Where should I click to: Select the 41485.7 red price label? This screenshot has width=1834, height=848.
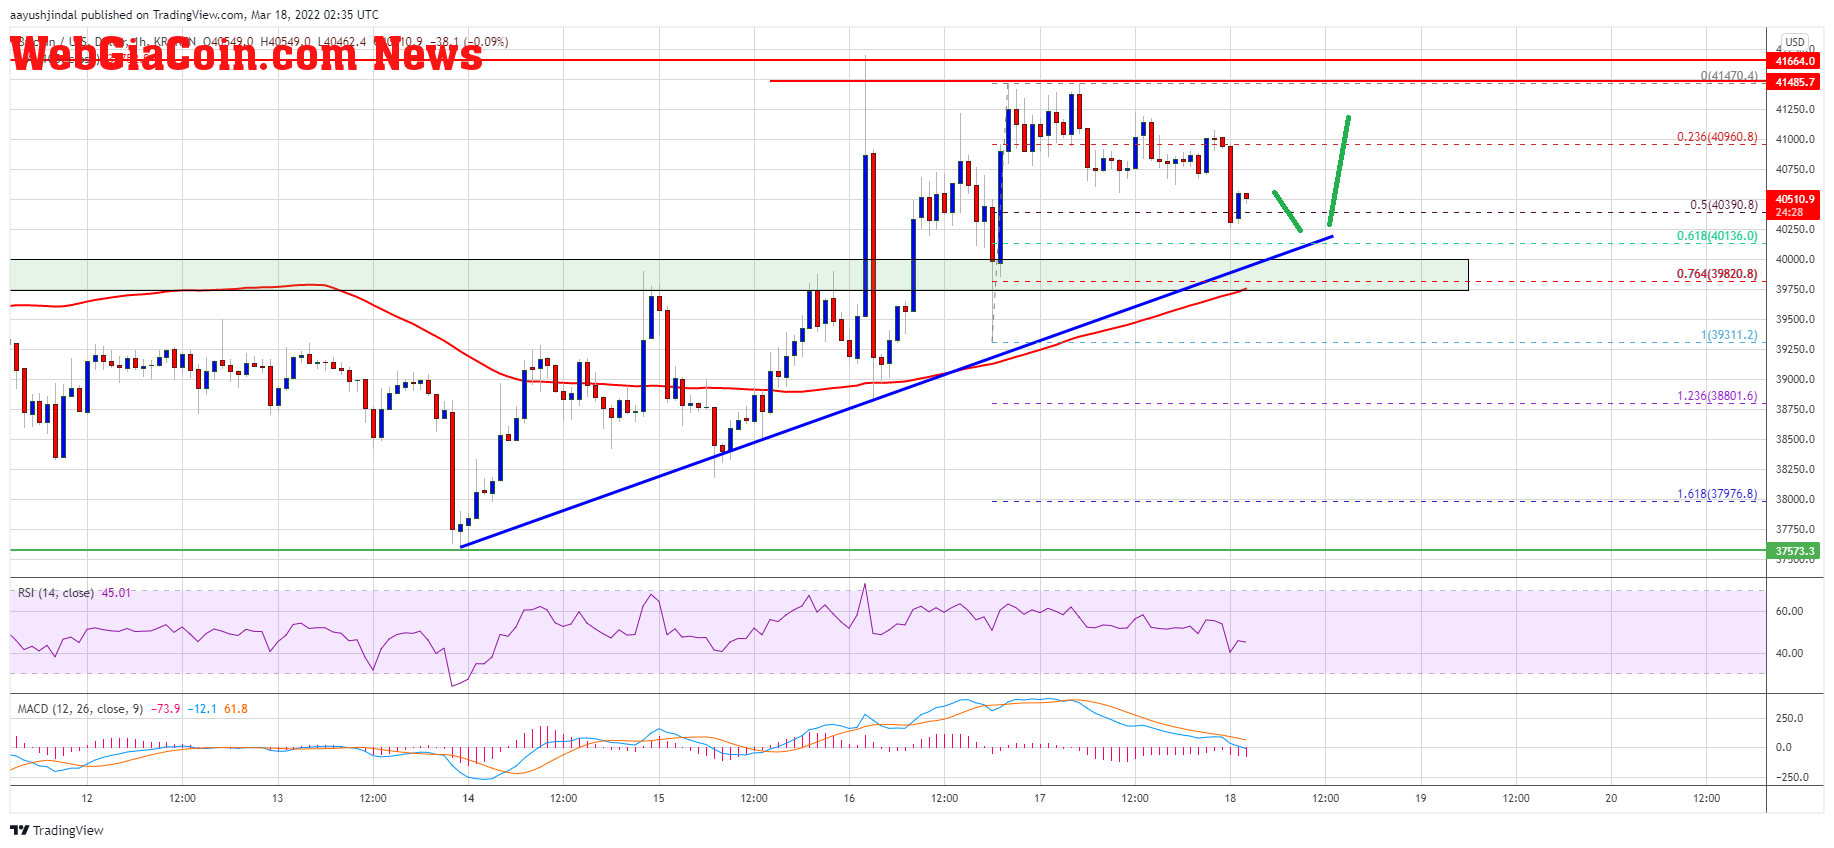pyautogui.click(x=1795, y=82)
